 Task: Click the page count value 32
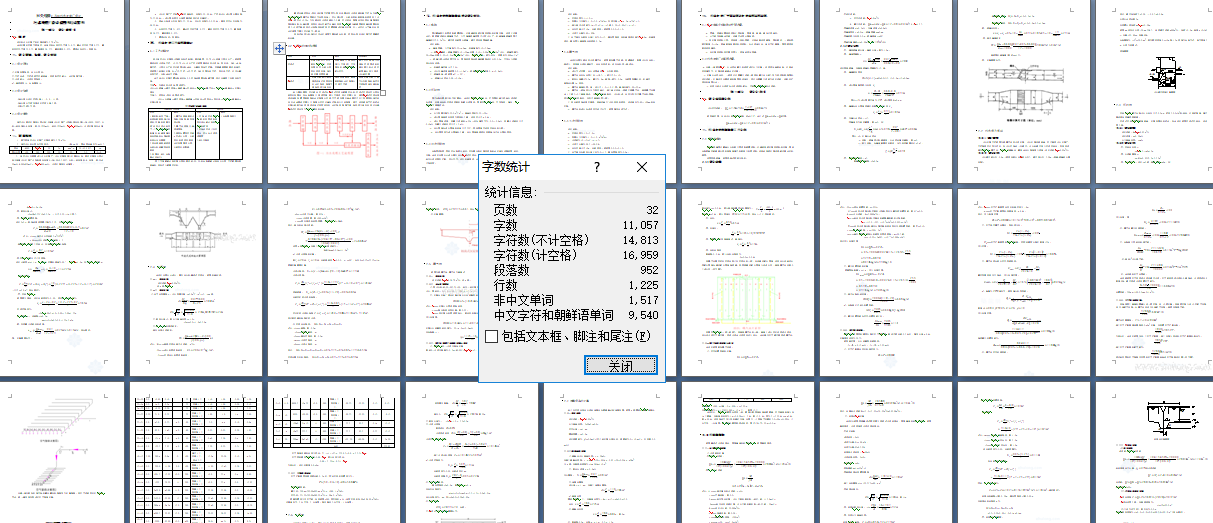(650, 210)
